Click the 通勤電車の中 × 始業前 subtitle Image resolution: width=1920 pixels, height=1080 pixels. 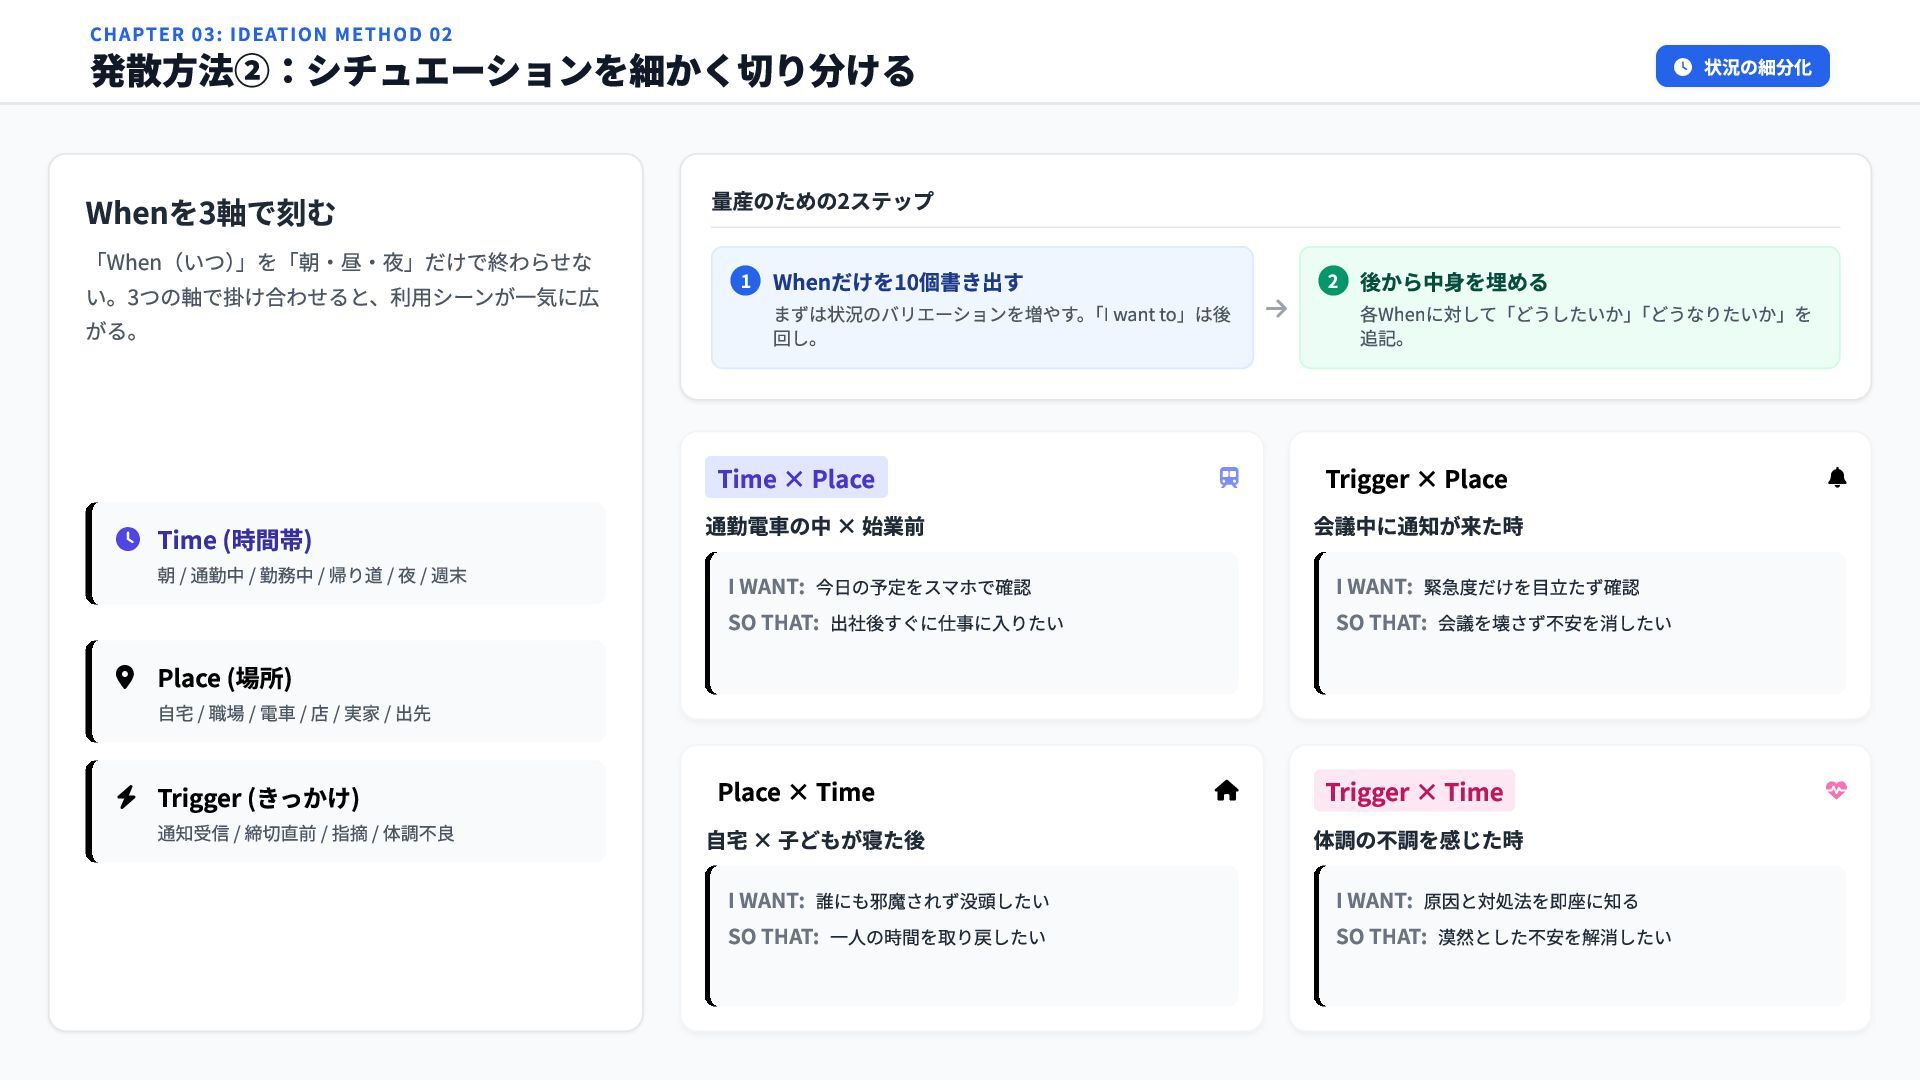(x=814, y=527)
